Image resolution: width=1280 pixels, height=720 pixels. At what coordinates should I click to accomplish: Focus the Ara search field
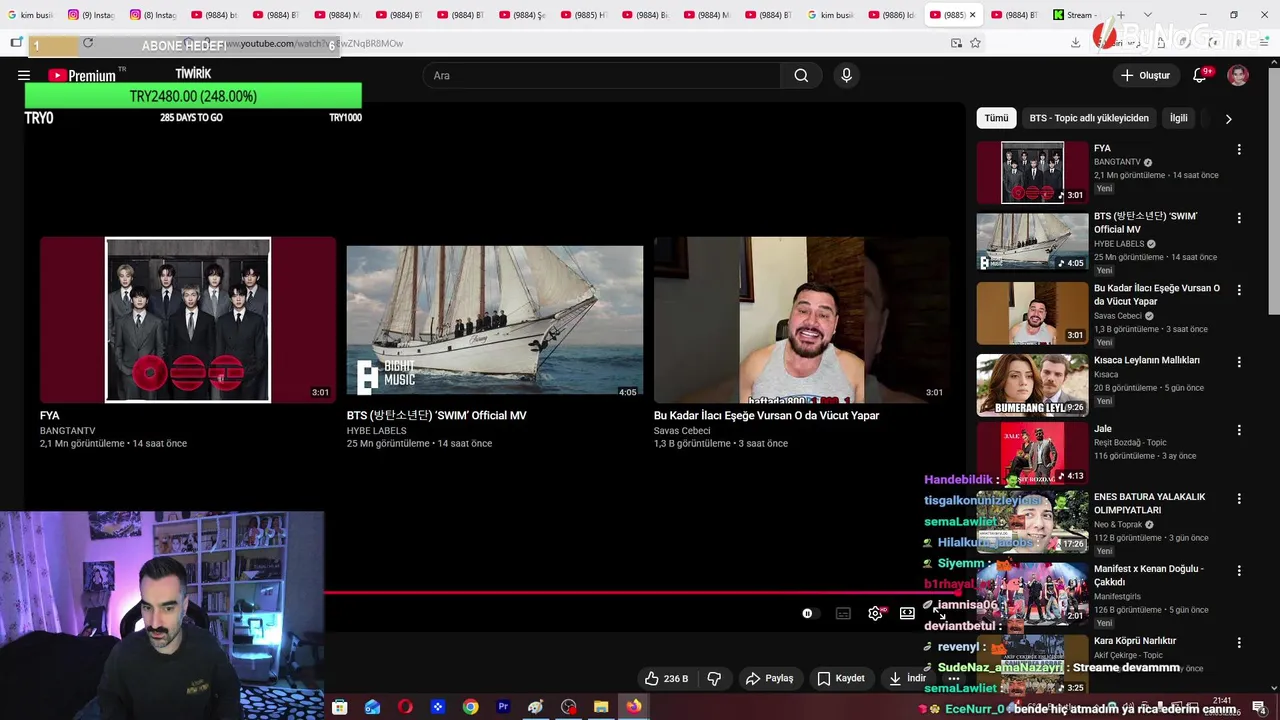pos(602,75)
